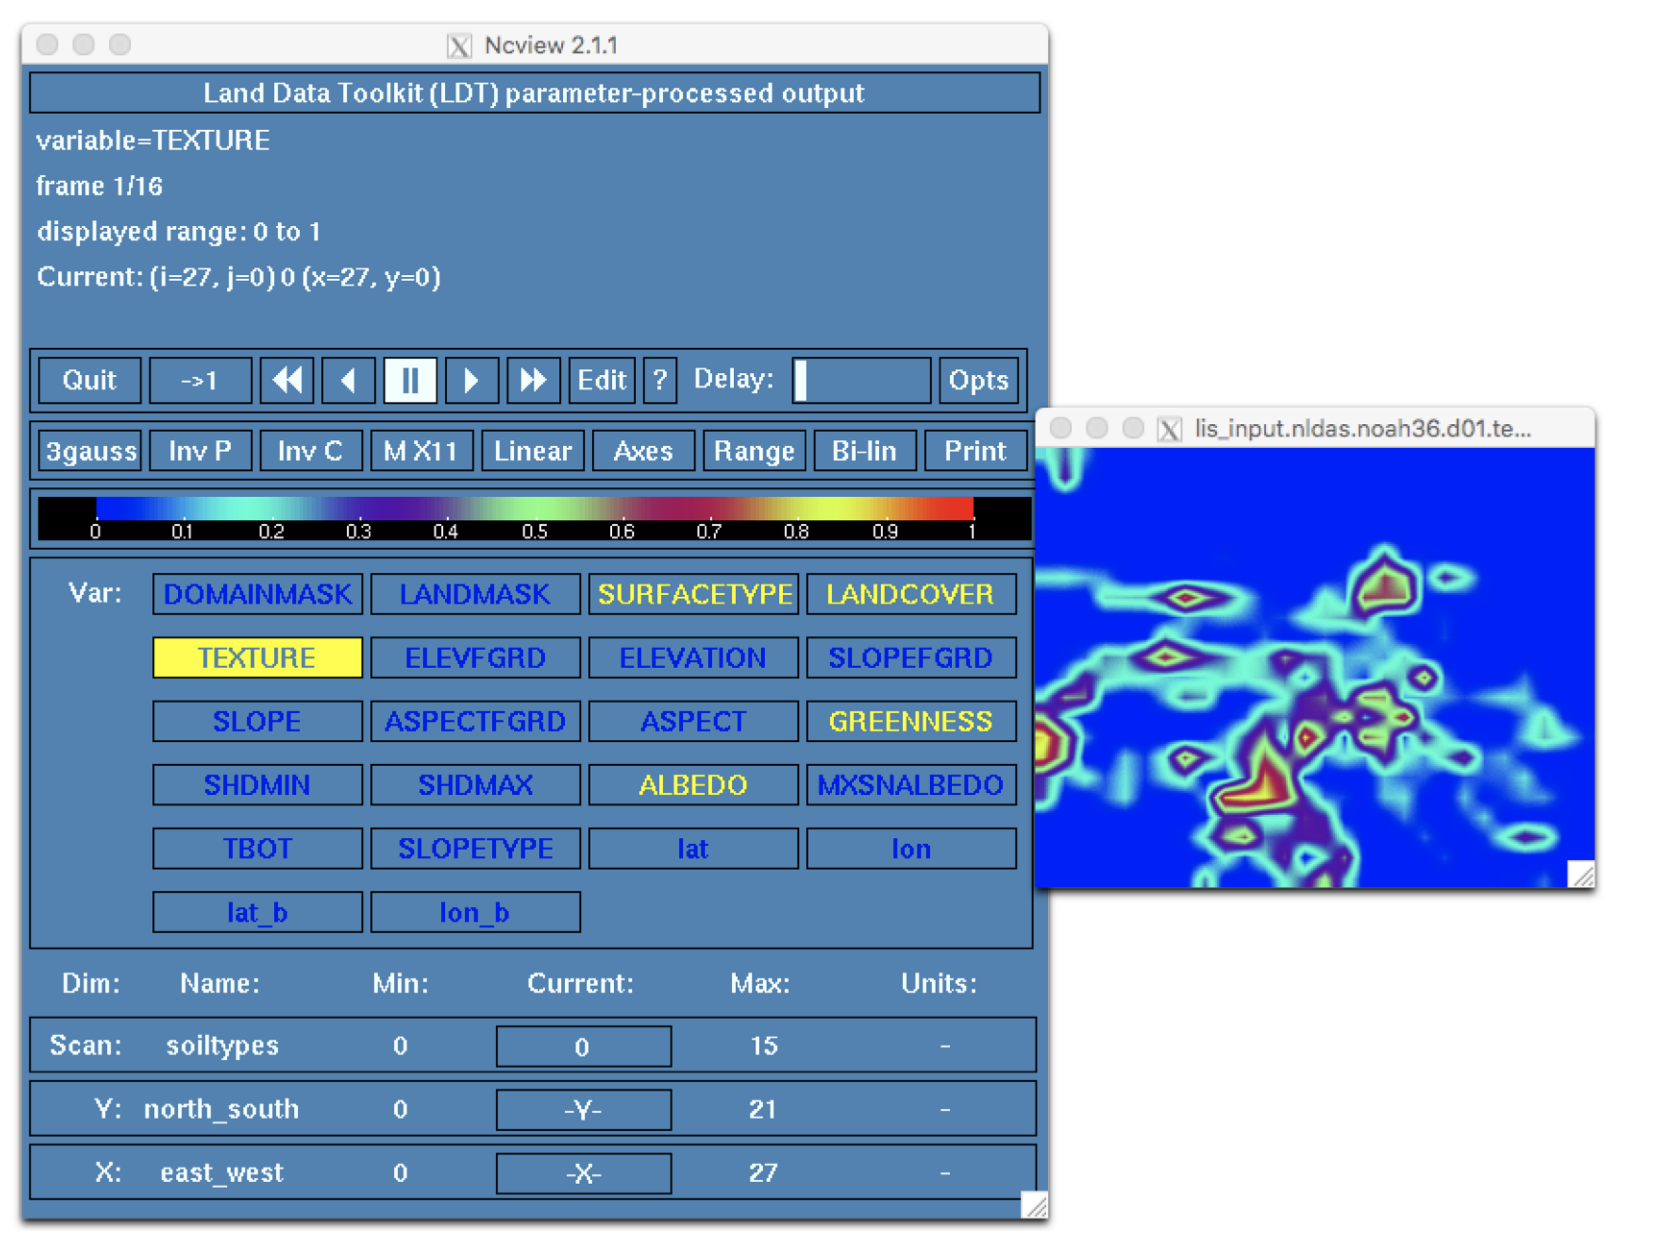The image size is (1658, 1248).
Task: Select the SLOPETYPE variable
Action: (x=475, y=849)
